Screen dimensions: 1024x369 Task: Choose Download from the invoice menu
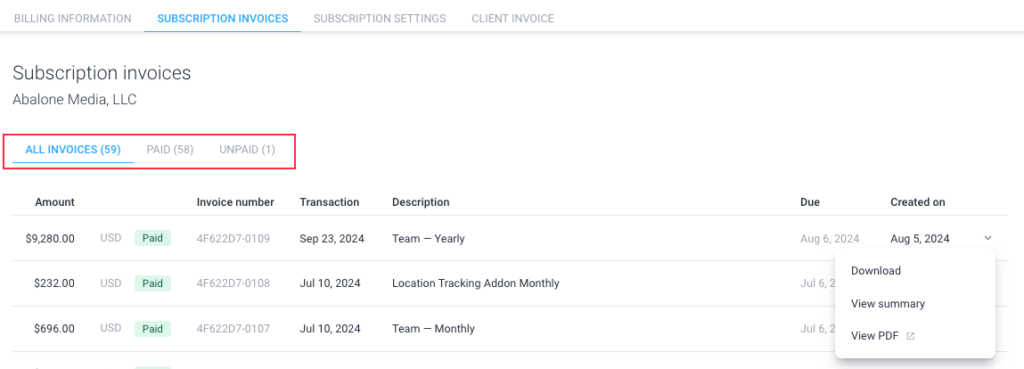click(x=876, y=271)
